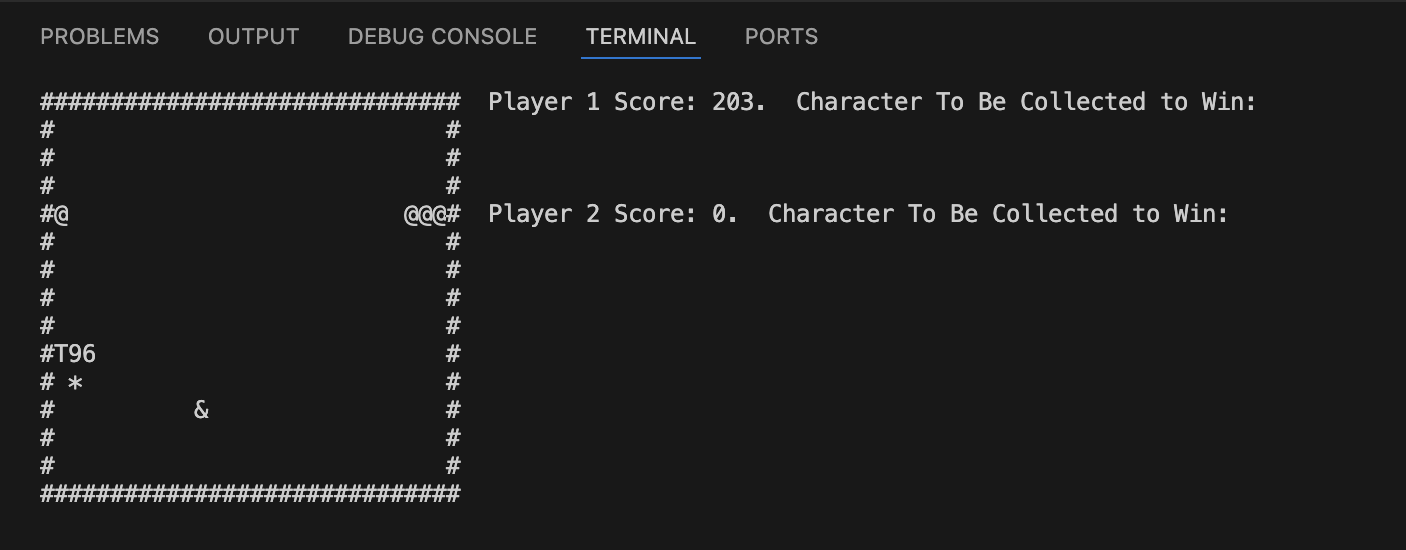
Task: Click the score value 0 for Player 2
Action: (x=719, y=214)
